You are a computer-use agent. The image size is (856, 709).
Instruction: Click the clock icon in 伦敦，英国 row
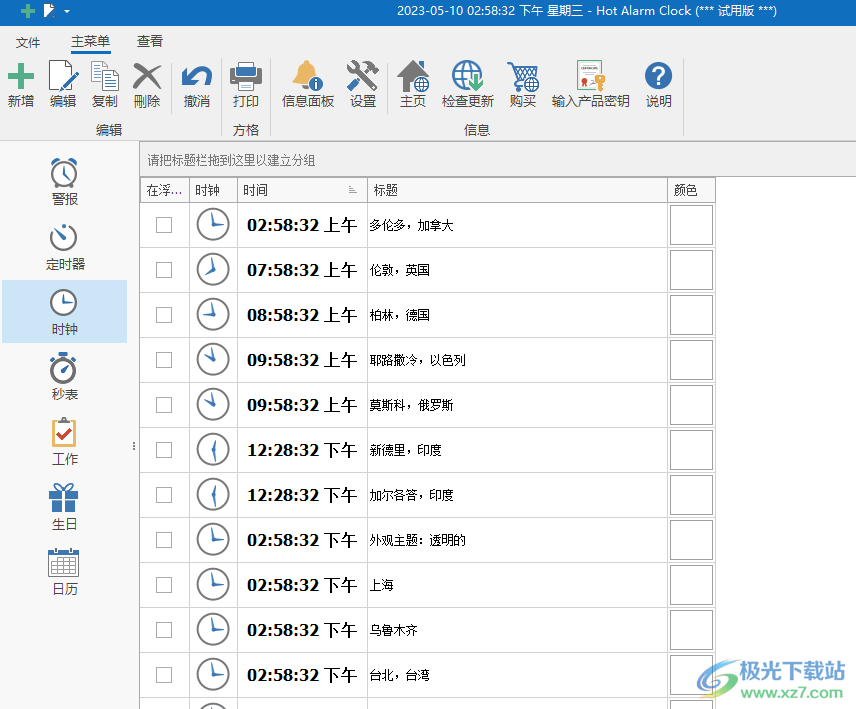[x=213, y=270]
